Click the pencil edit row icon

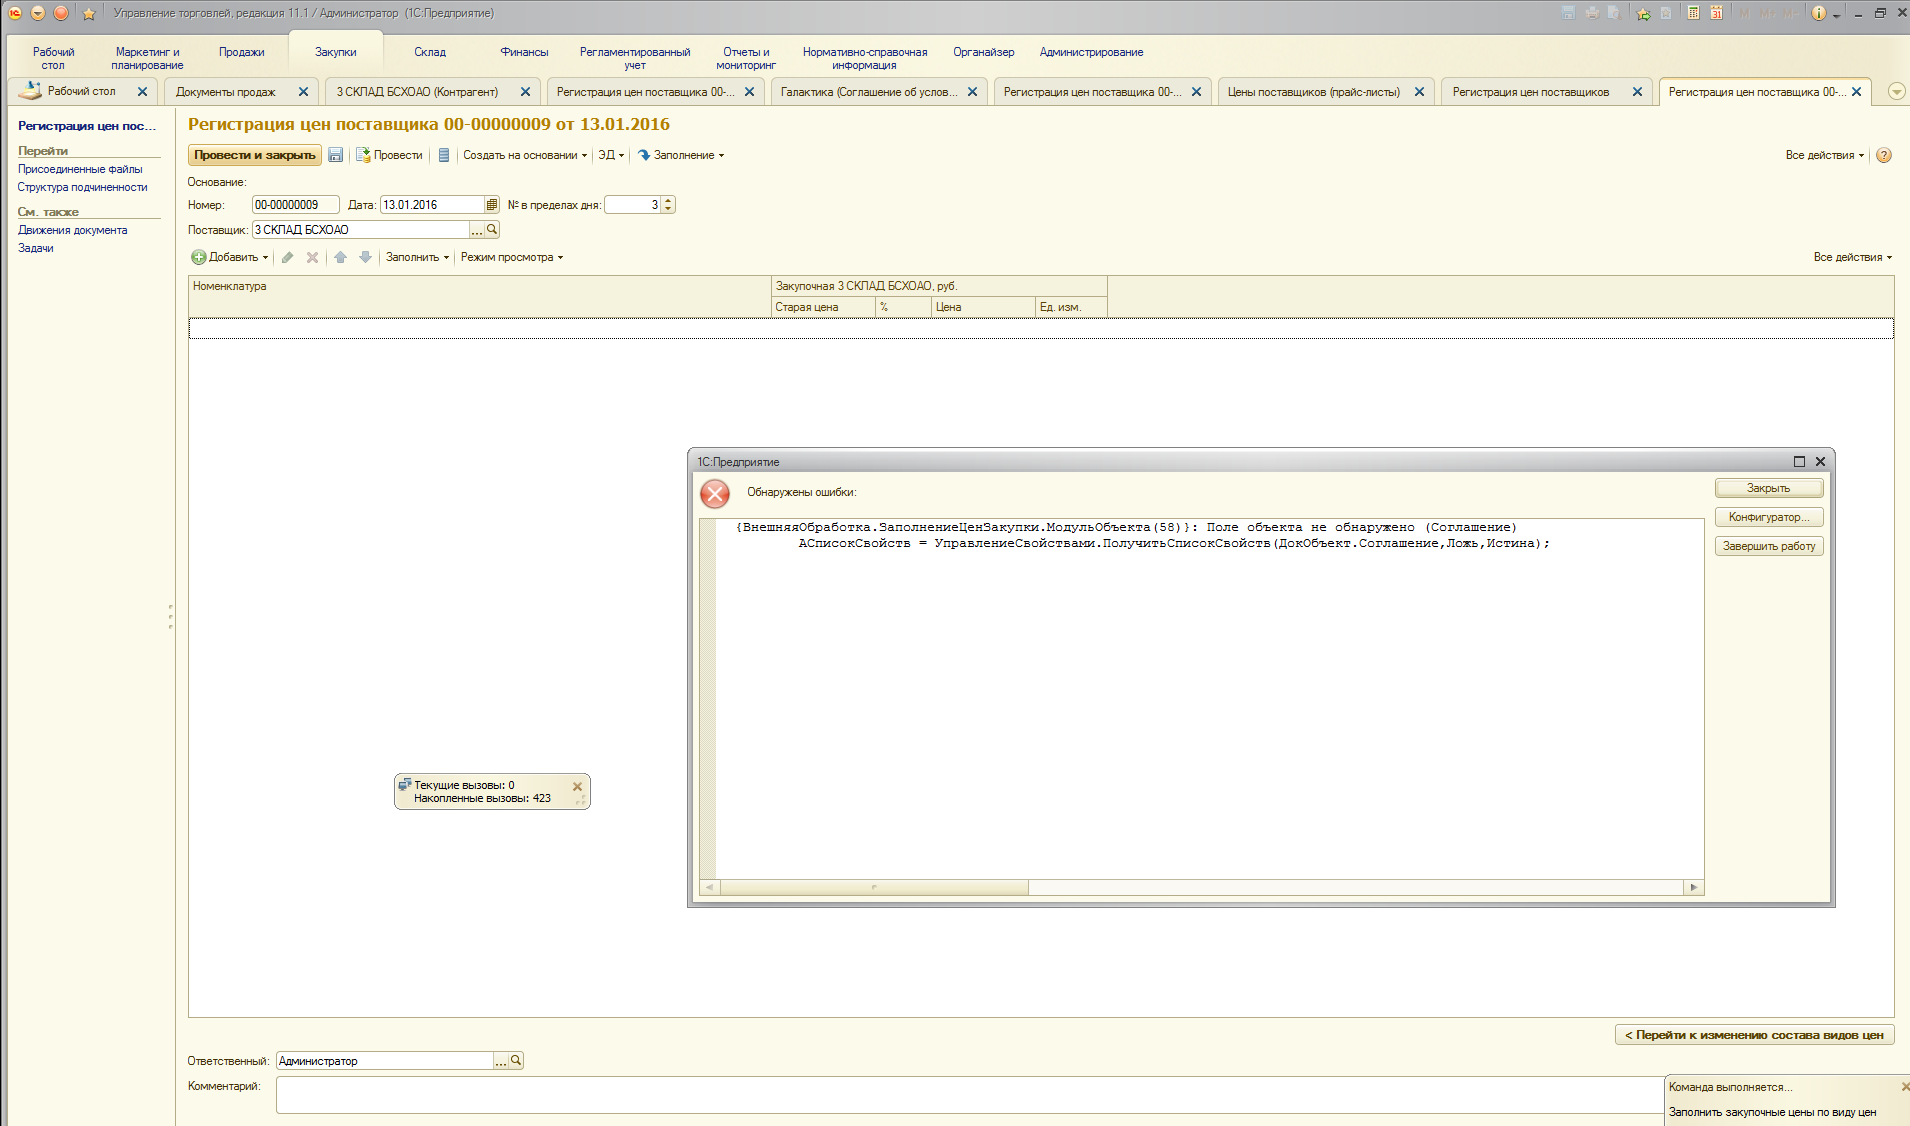[288, 257]
